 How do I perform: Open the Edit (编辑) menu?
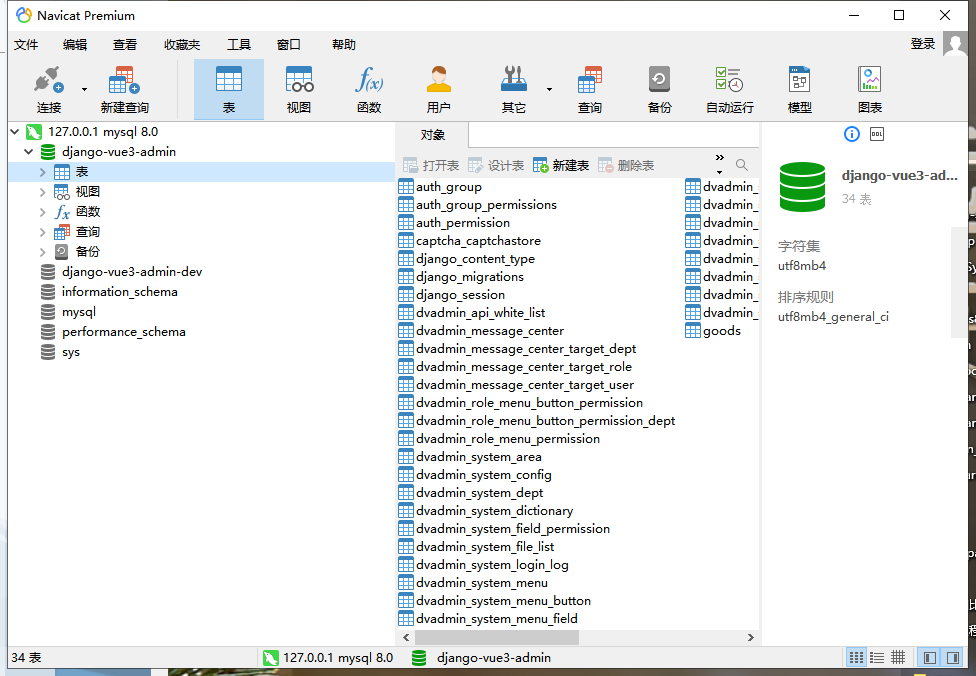75,45
